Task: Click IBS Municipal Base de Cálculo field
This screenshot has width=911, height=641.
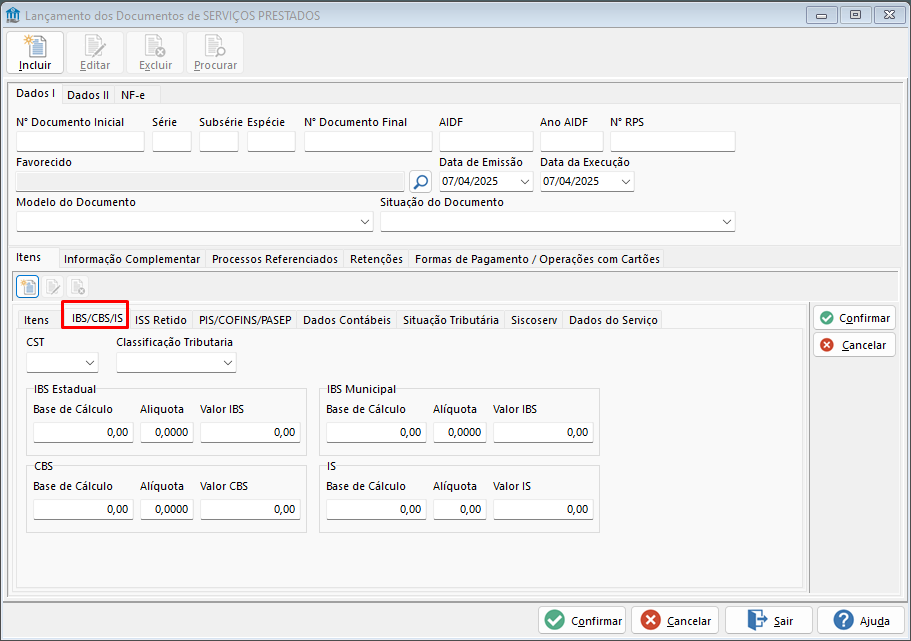Action: coord(376,432)
